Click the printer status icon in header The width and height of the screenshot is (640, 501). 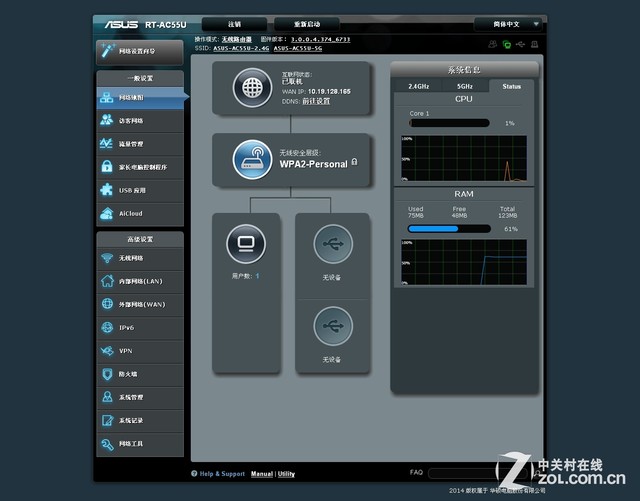pos(534,44)
